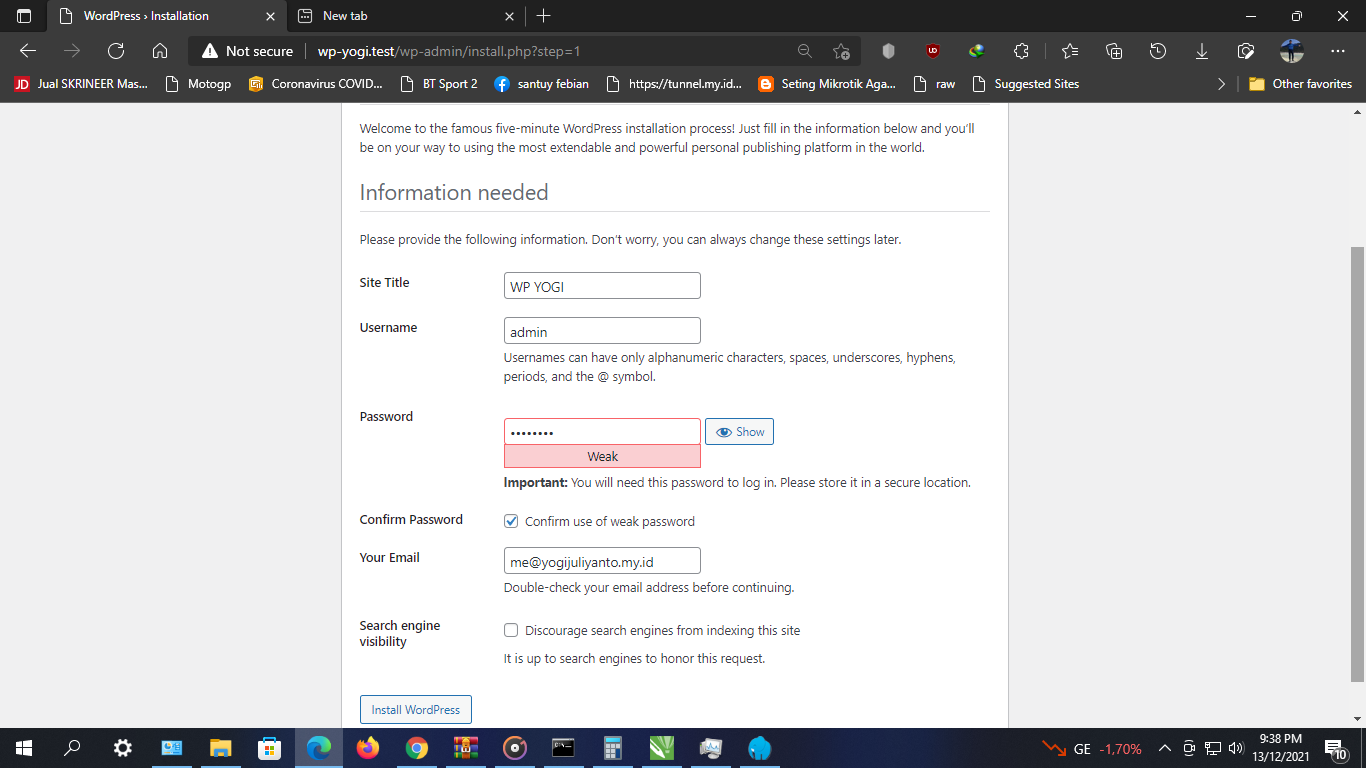Reload the page with the Refresh icon
Image resolution: width=1366 pixels, height=768 pixels.
115,51
